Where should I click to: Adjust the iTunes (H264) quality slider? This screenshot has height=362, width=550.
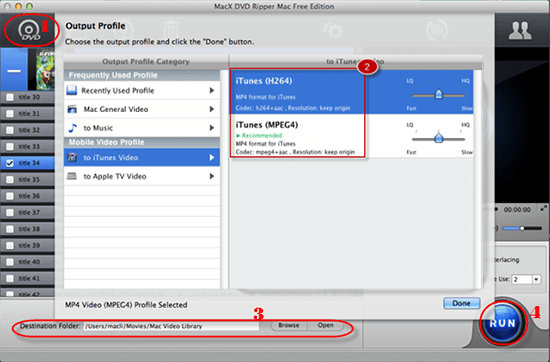coord(438,95)
